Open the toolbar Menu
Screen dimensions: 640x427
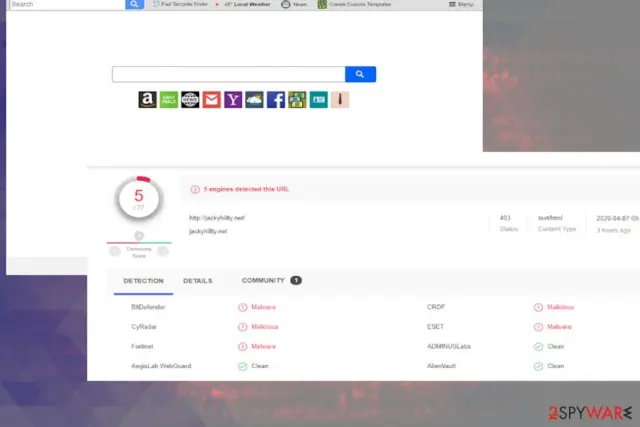point(461,4)
